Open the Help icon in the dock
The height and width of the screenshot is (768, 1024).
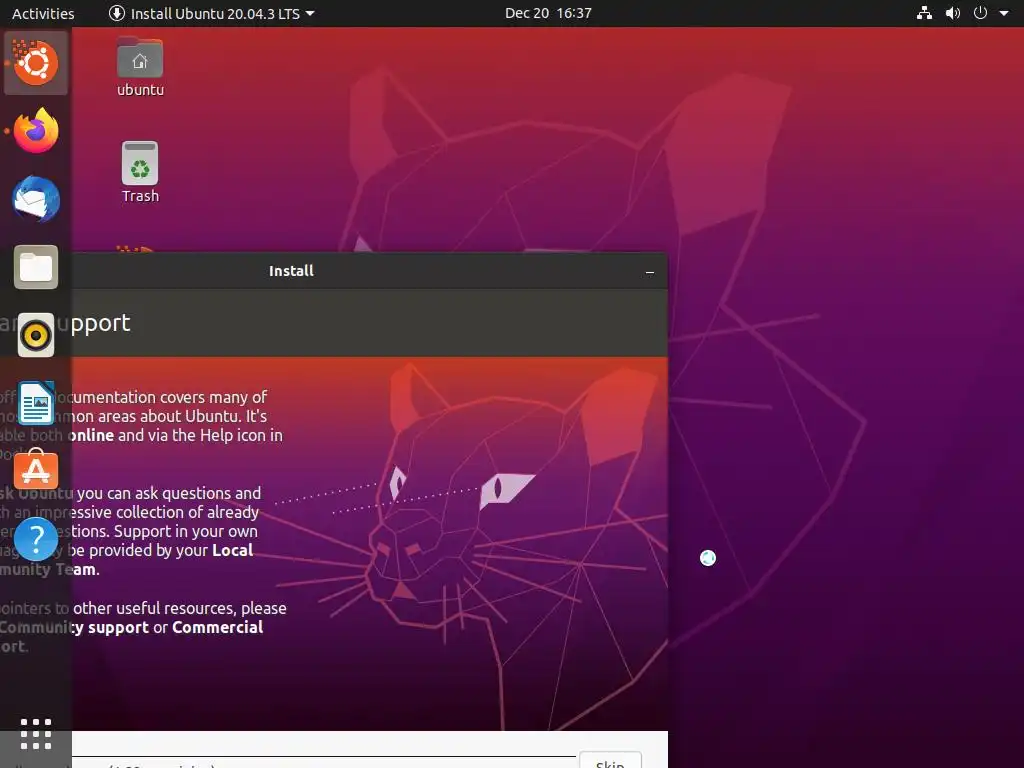coord(36,539)
